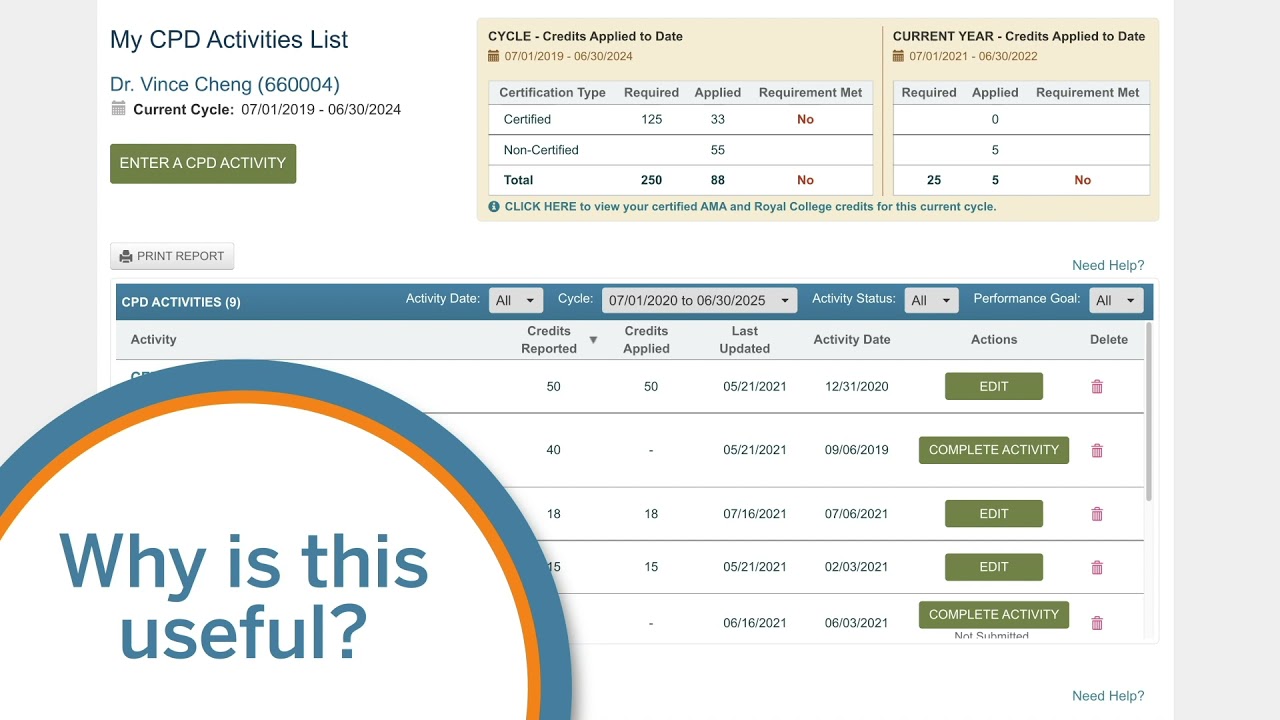Click the last updated date 07/16/2021
Screen dimensions: 1280x720
click(x=755, y=514)
